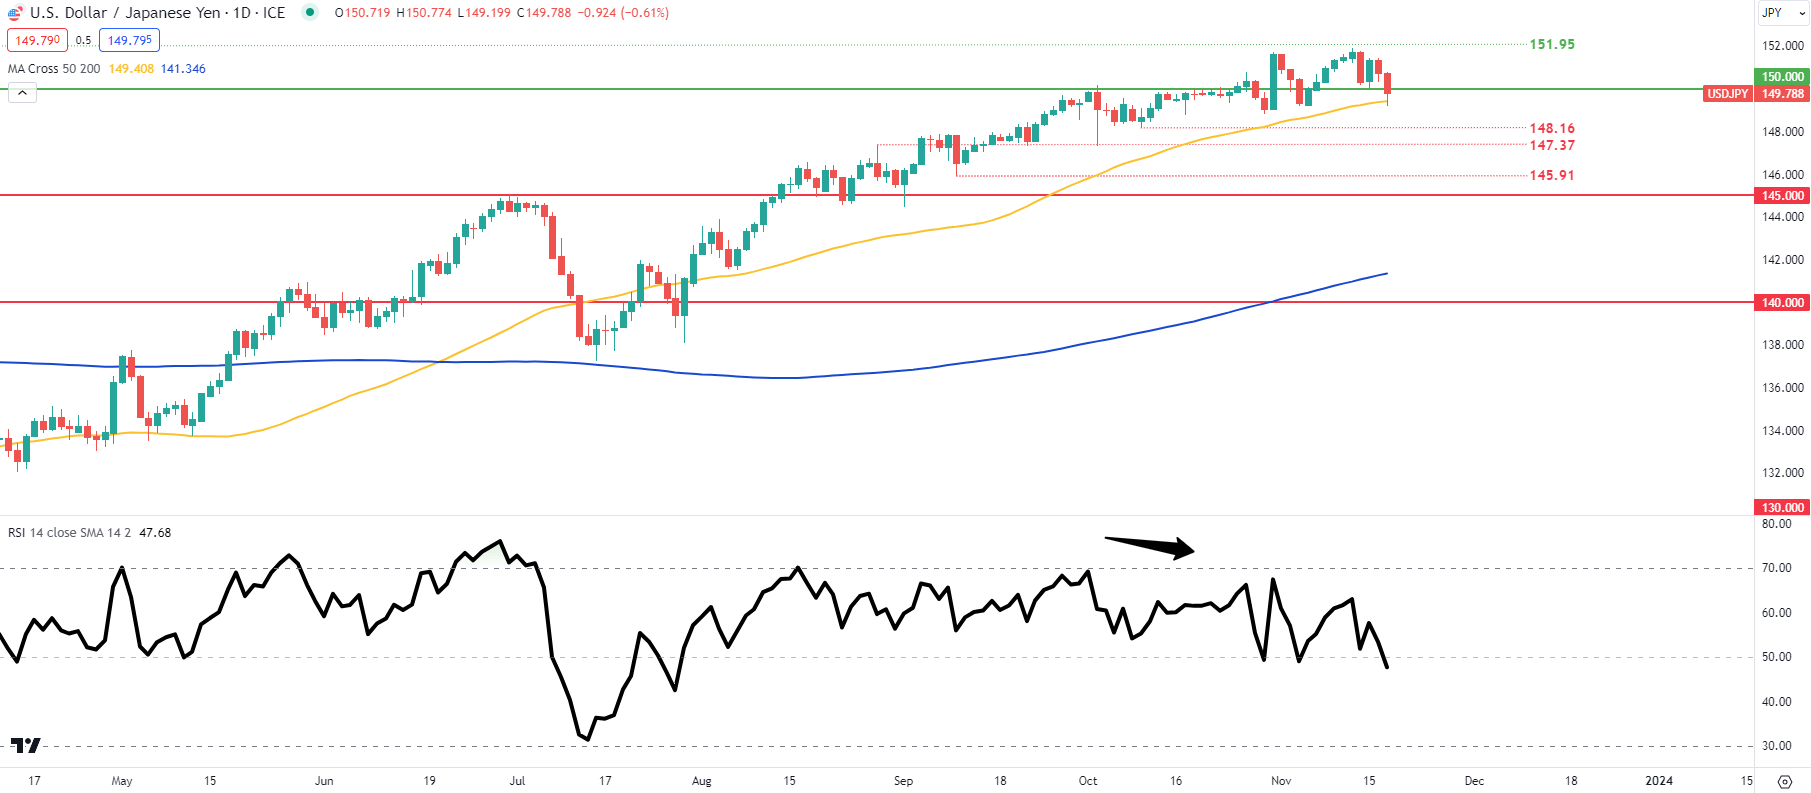Click the 148.16 support label
This screenshot has height=793, width=1811.
[1552, 129]
